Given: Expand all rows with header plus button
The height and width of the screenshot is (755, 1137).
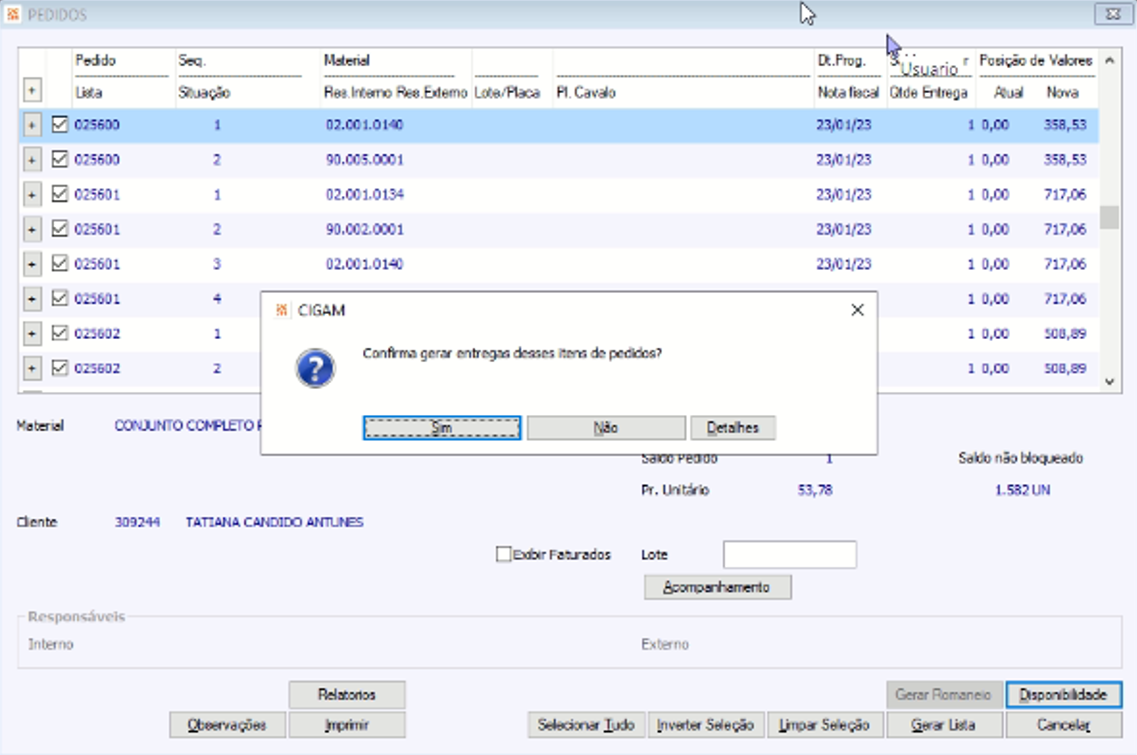Looking at the screenshot, I should coord(32,90).
